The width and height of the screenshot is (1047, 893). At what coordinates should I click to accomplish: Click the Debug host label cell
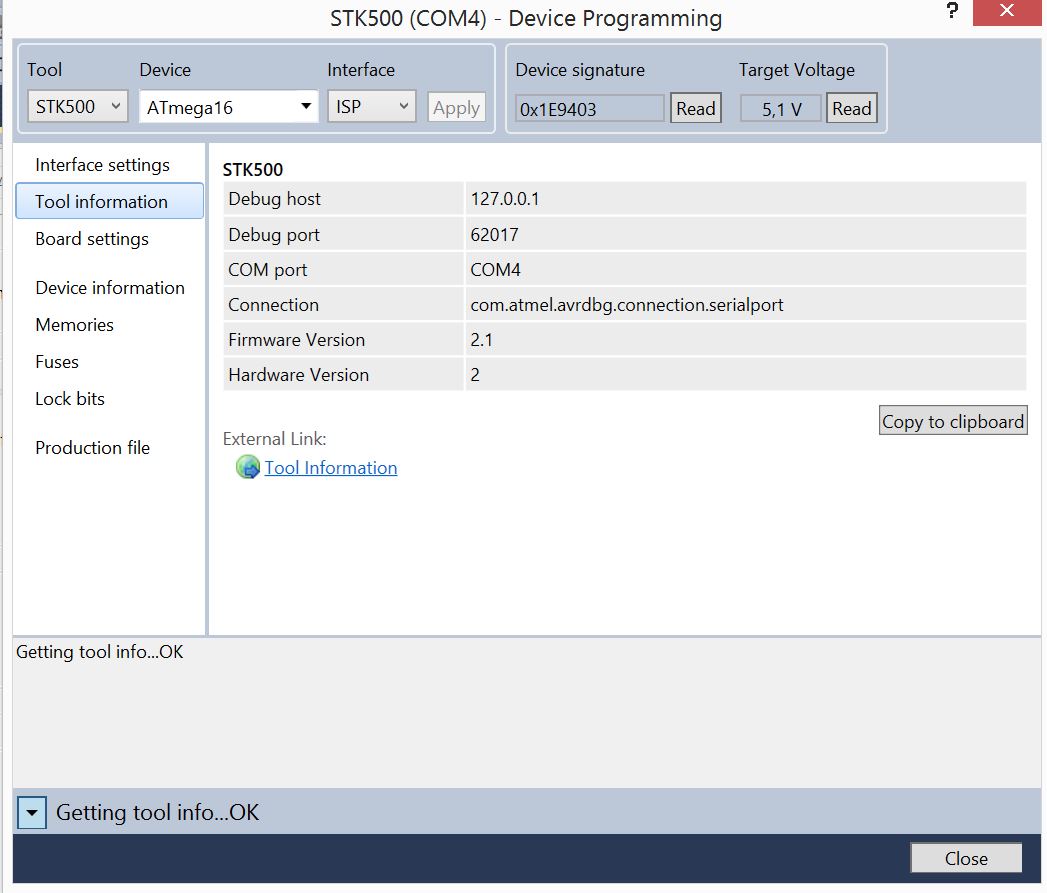pos(343,198)
